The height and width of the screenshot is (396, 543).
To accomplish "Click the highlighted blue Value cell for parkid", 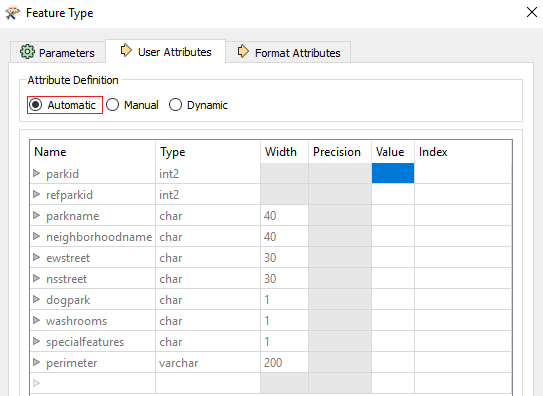I will (x=393, y=173).
